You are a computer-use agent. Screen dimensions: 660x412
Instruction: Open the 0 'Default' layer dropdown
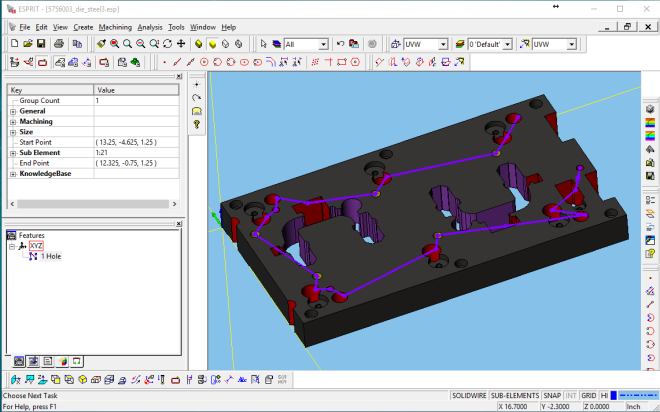tap(508, 44)
